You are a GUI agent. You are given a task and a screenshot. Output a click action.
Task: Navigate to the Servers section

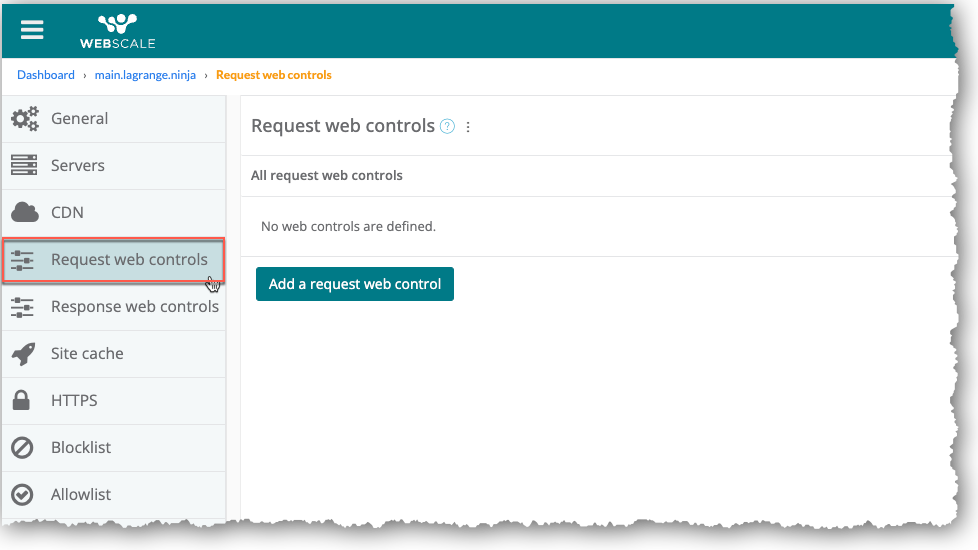tap(78, 165)
